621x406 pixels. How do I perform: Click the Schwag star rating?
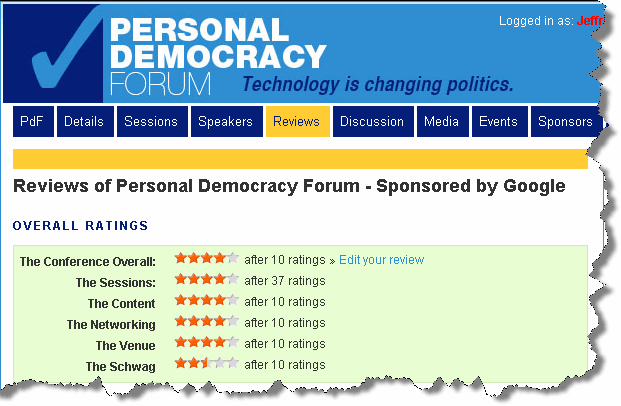pos(206,365)
